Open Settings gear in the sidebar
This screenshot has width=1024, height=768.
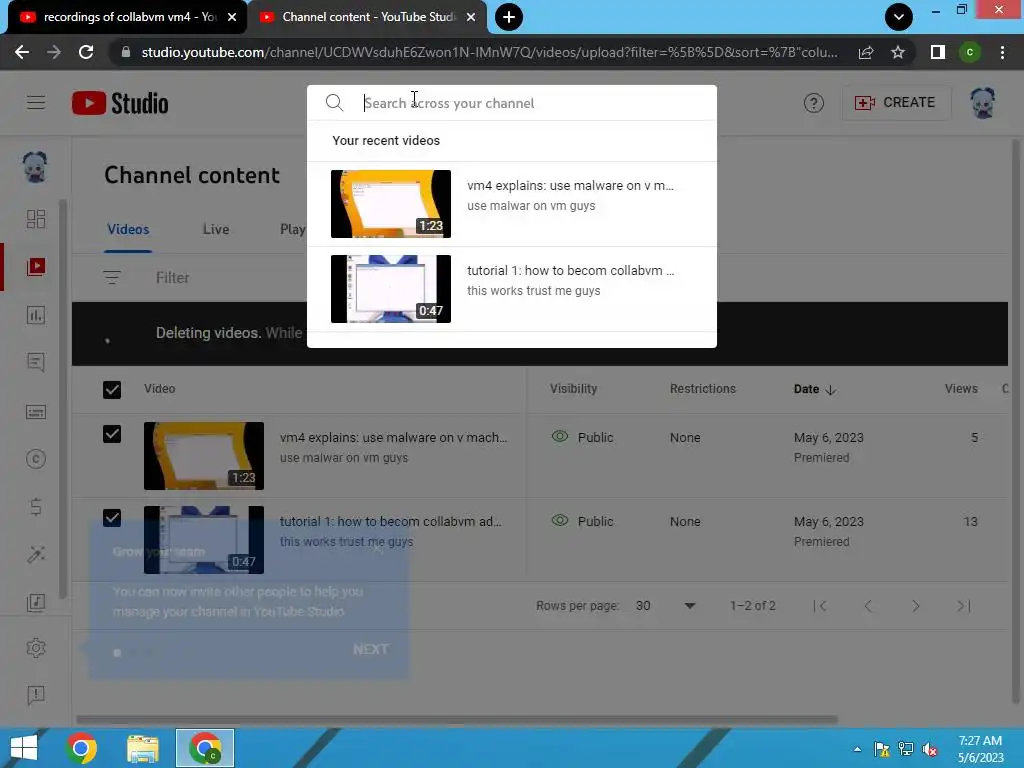point(36,648)
